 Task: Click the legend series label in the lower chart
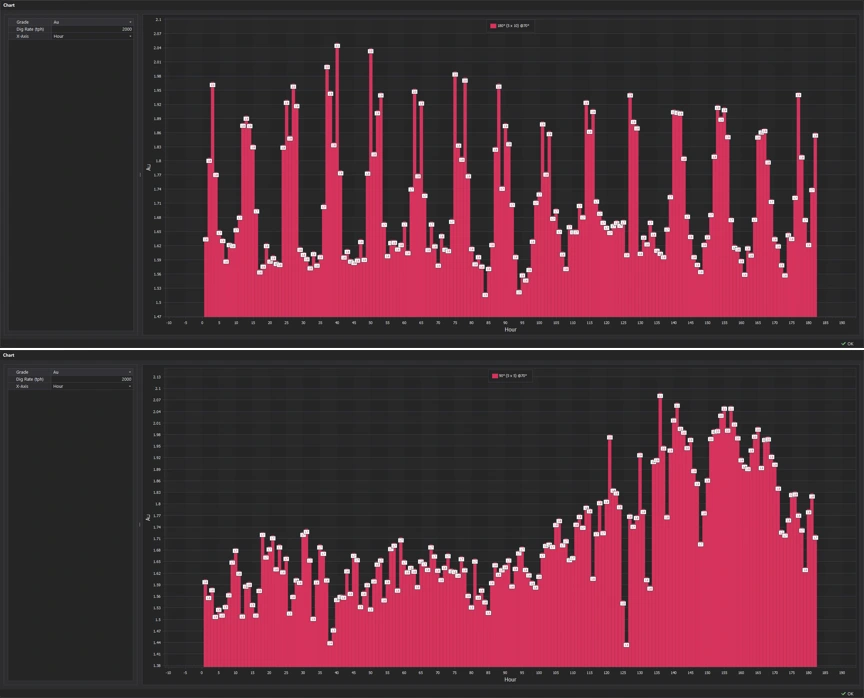coord(513,376)
